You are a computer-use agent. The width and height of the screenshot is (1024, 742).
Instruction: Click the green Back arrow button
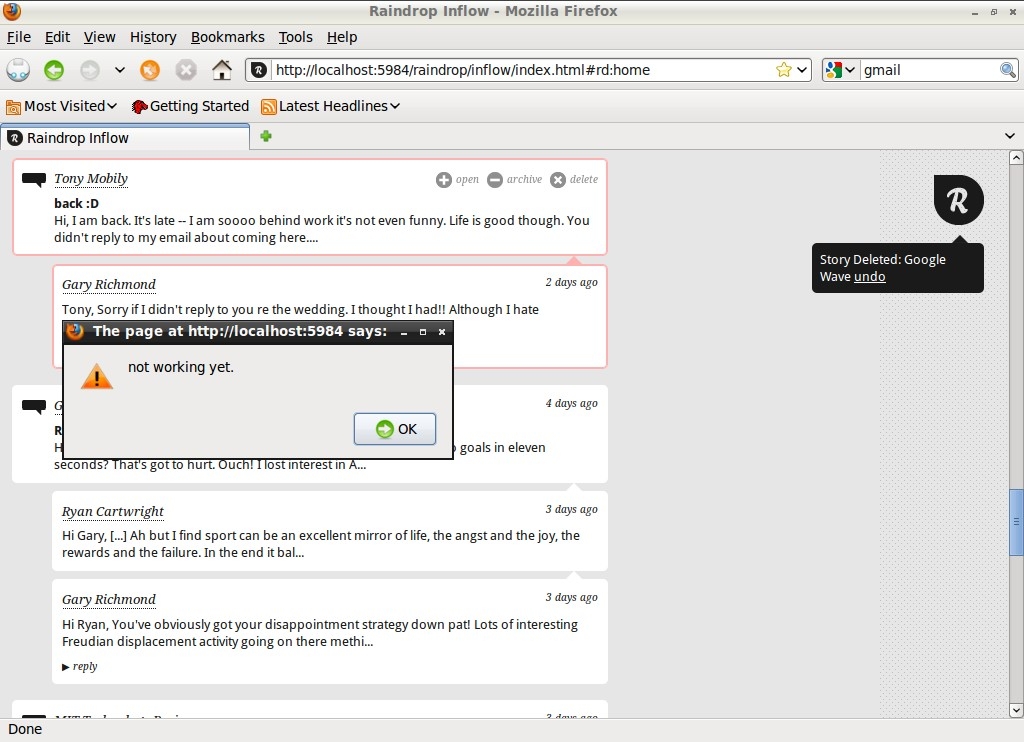click(54, 70)
